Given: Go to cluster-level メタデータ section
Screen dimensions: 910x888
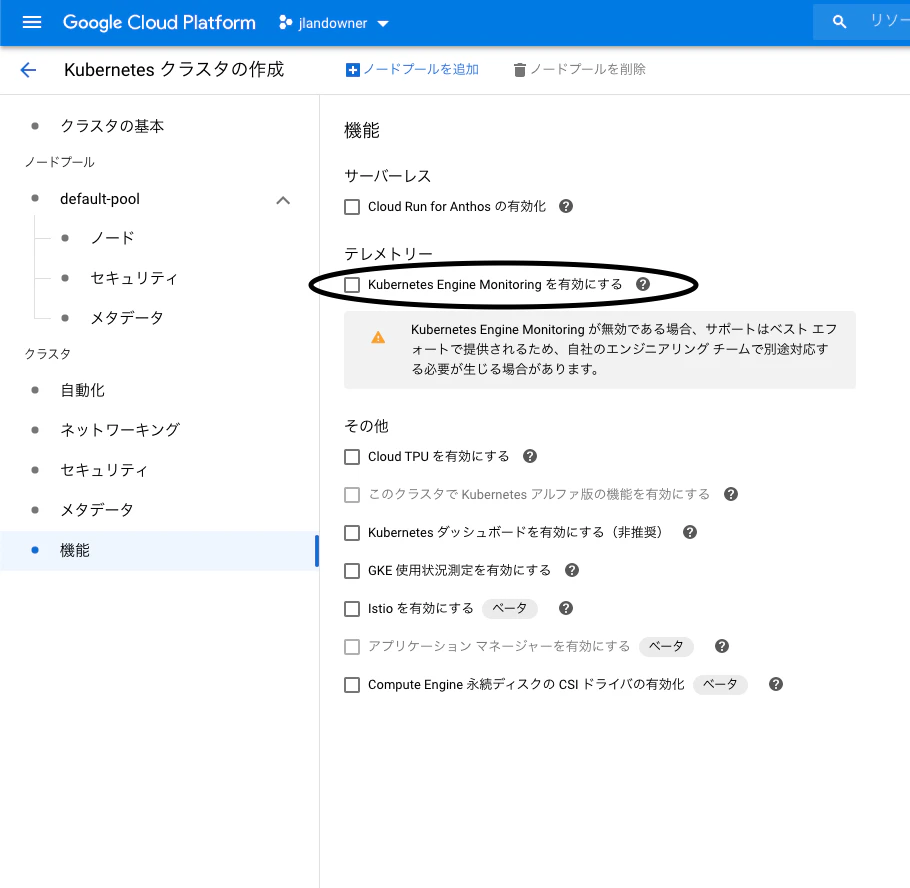Looking at the screenshot, I should 97,510.
